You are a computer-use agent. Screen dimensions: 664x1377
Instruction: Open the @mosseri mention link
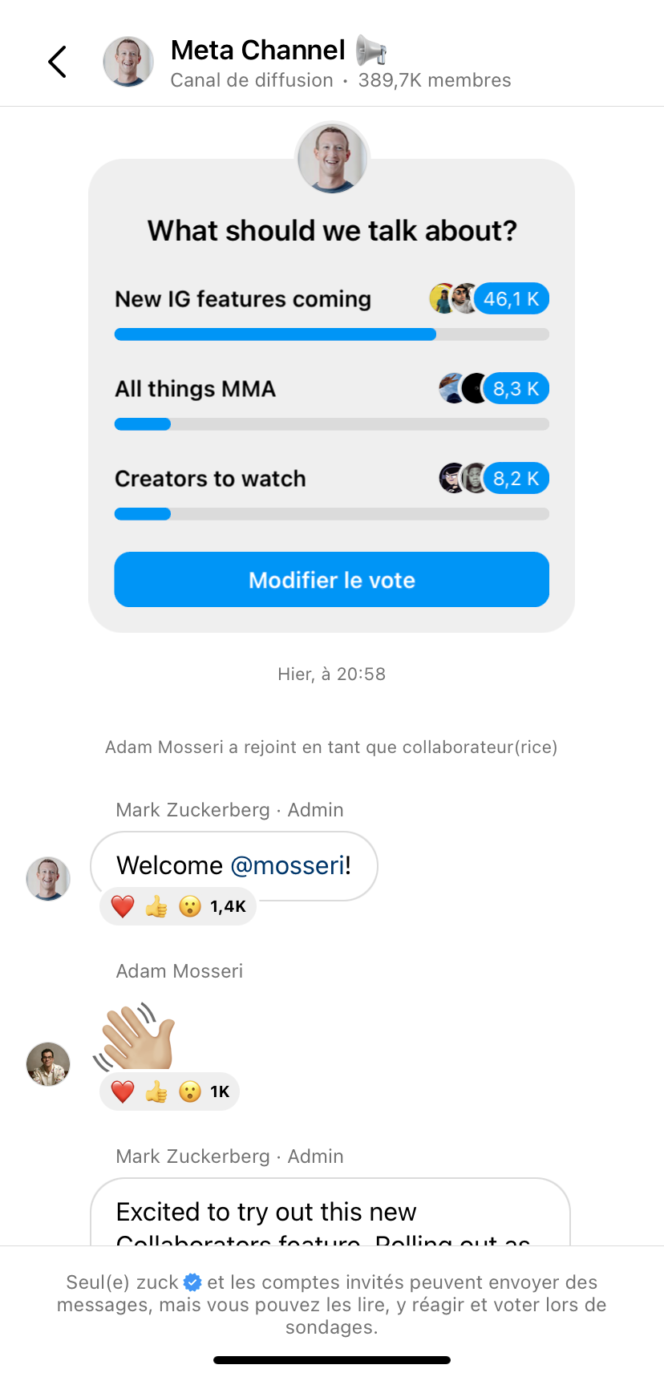[x=288, y=865]
